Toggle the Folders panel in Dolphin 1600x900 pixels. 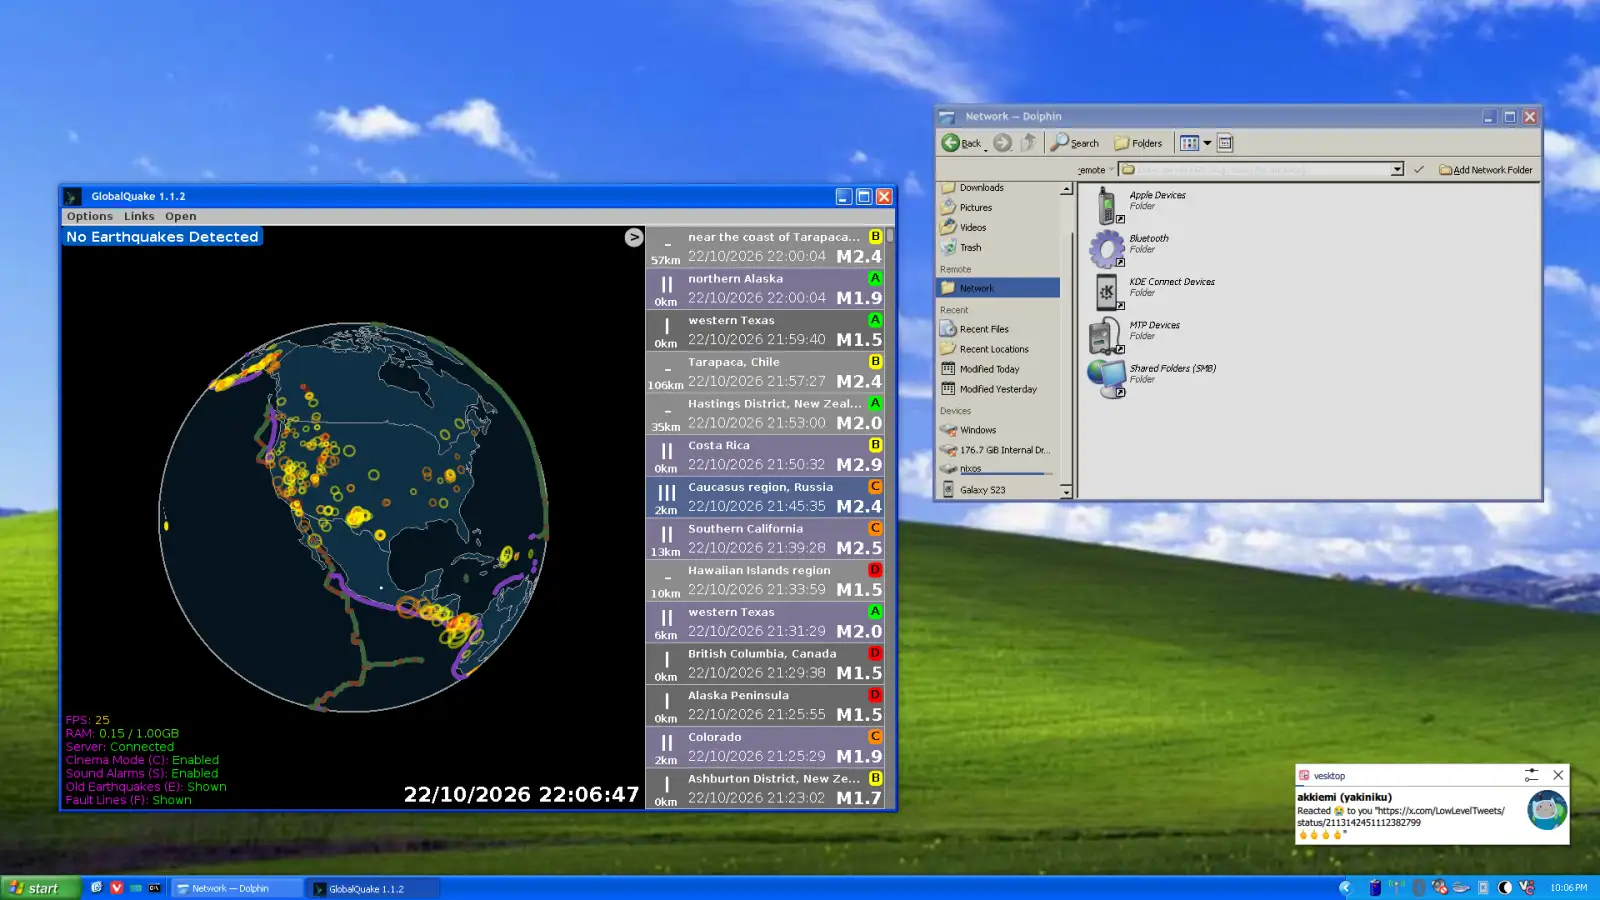pos(1138,143)
